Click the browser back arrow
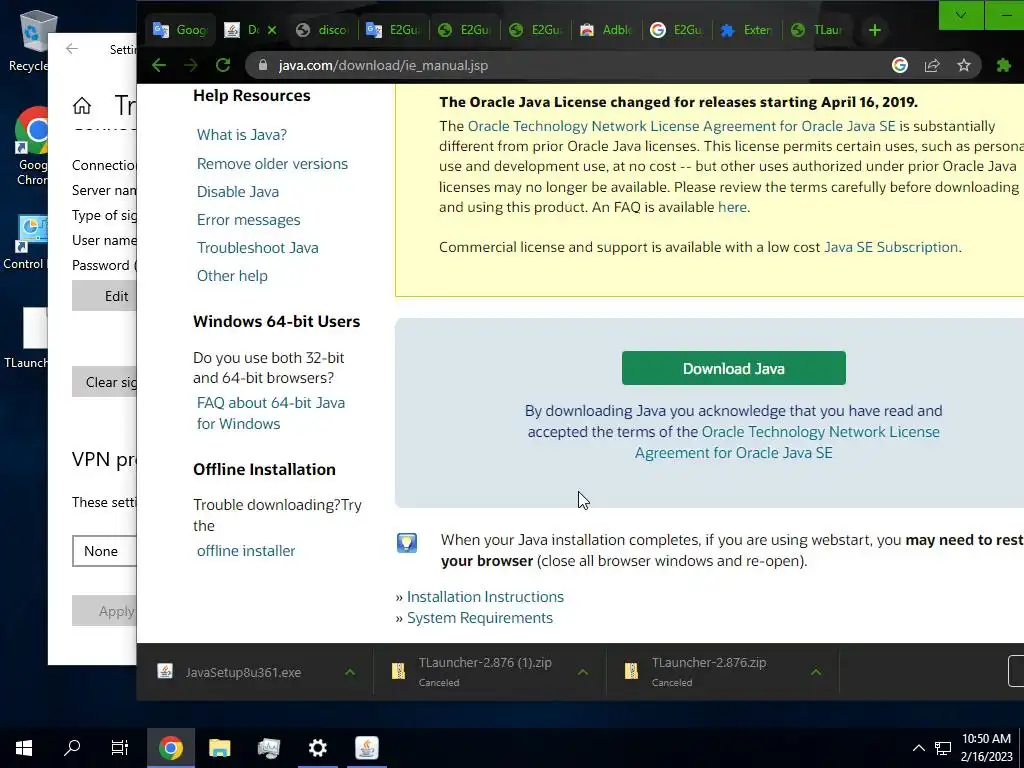 point(159,65)
